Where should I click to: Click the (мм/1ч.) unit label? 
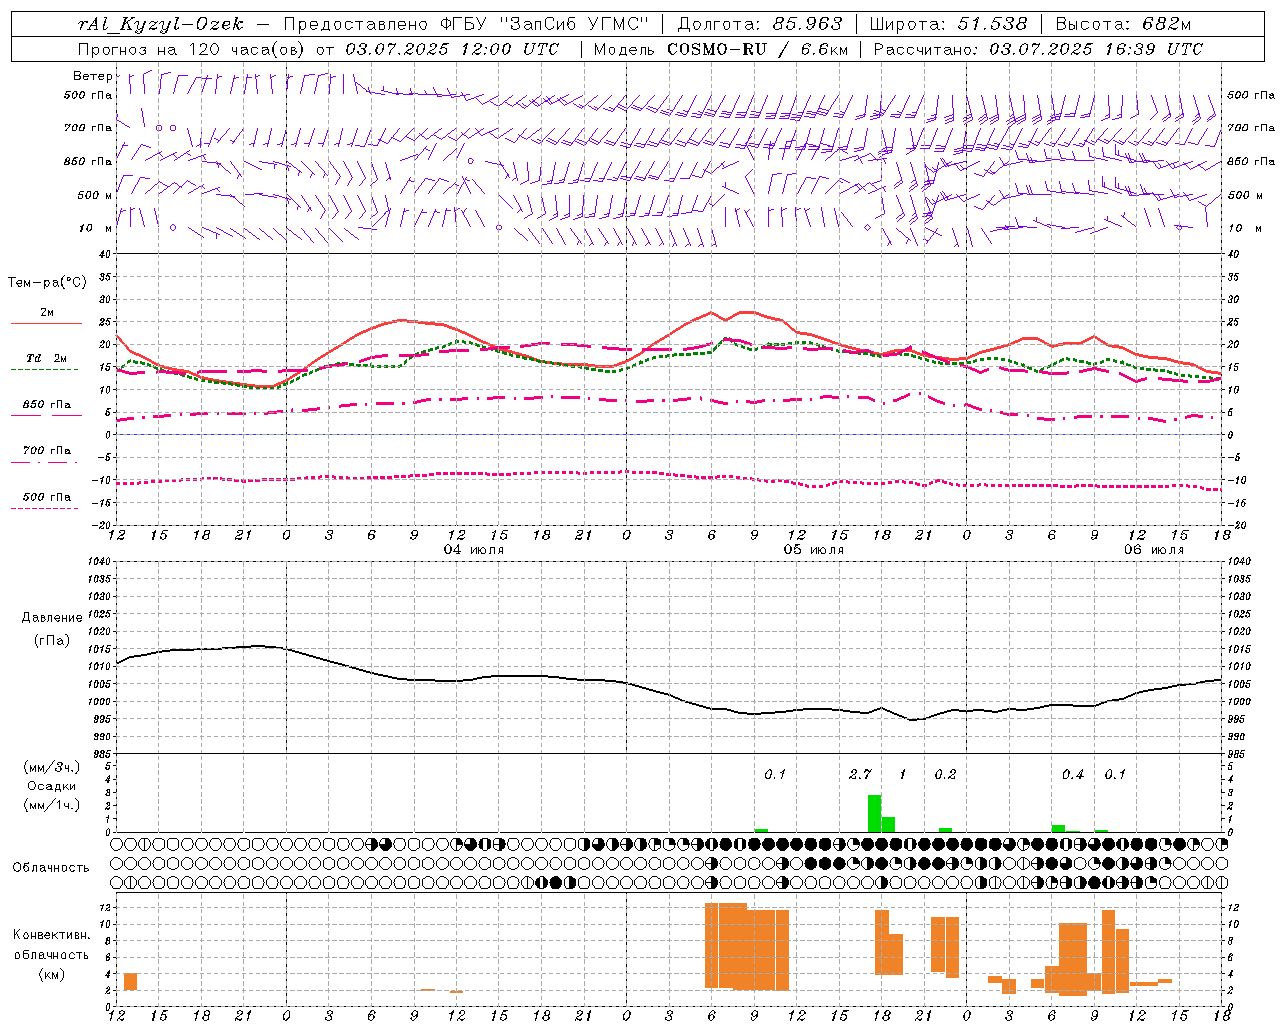point(52,805)
